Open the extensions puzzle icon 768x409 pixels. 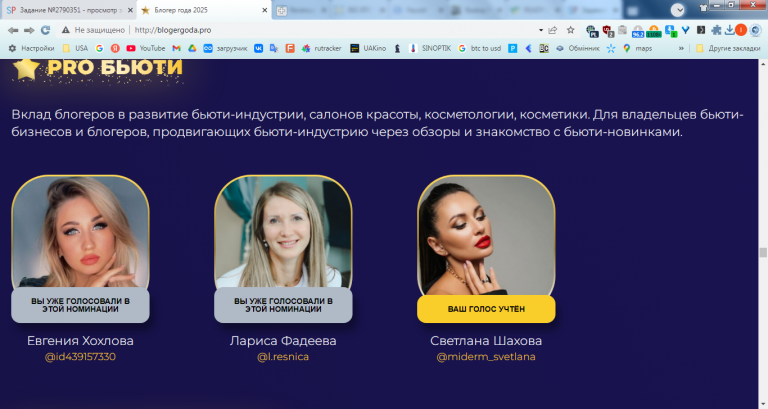(716, 30)
